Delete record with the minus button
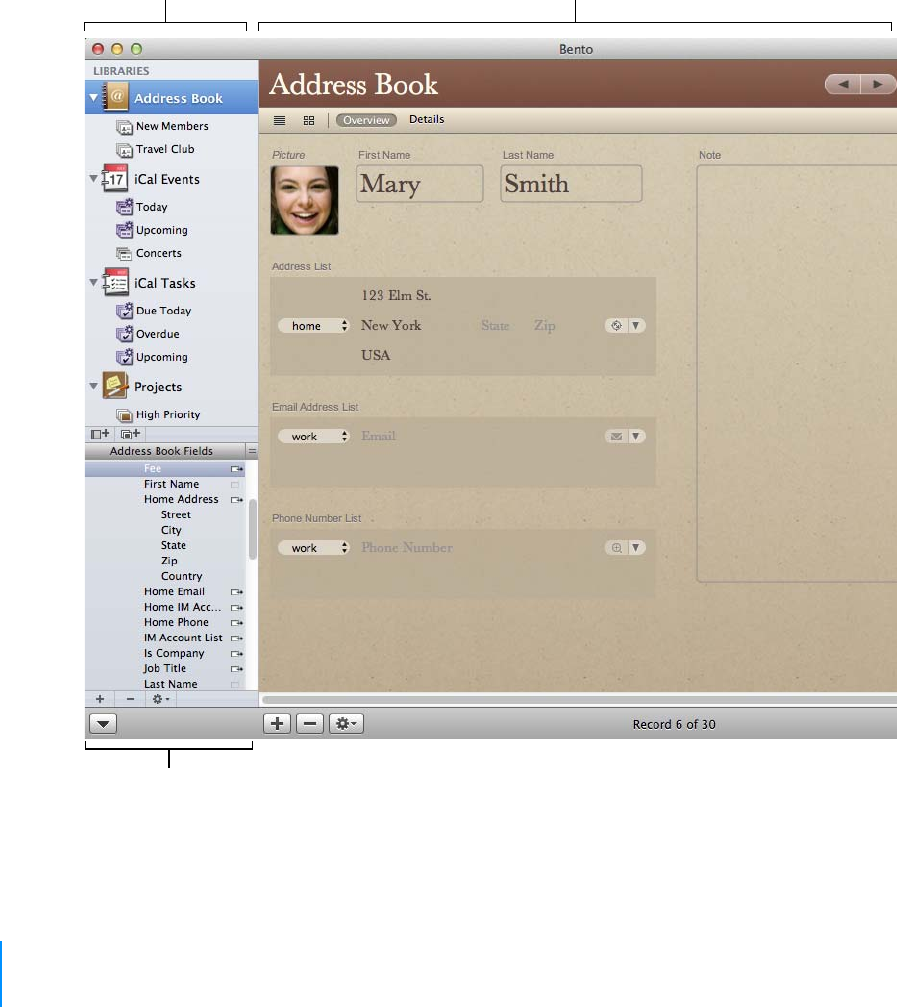The image size is (897, 1007). point(309,724)
